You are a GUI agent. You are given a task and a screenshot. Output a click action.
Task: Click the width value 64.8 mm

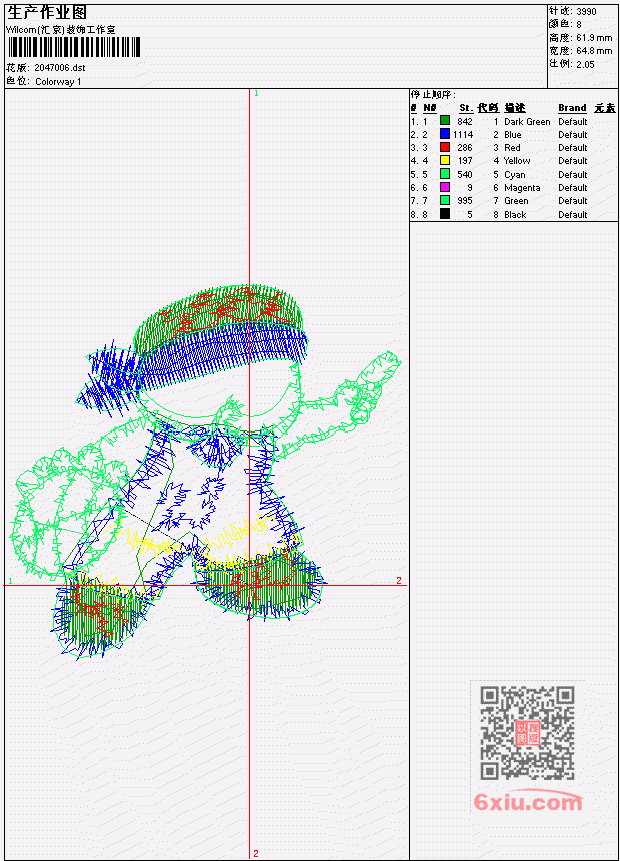594,51
